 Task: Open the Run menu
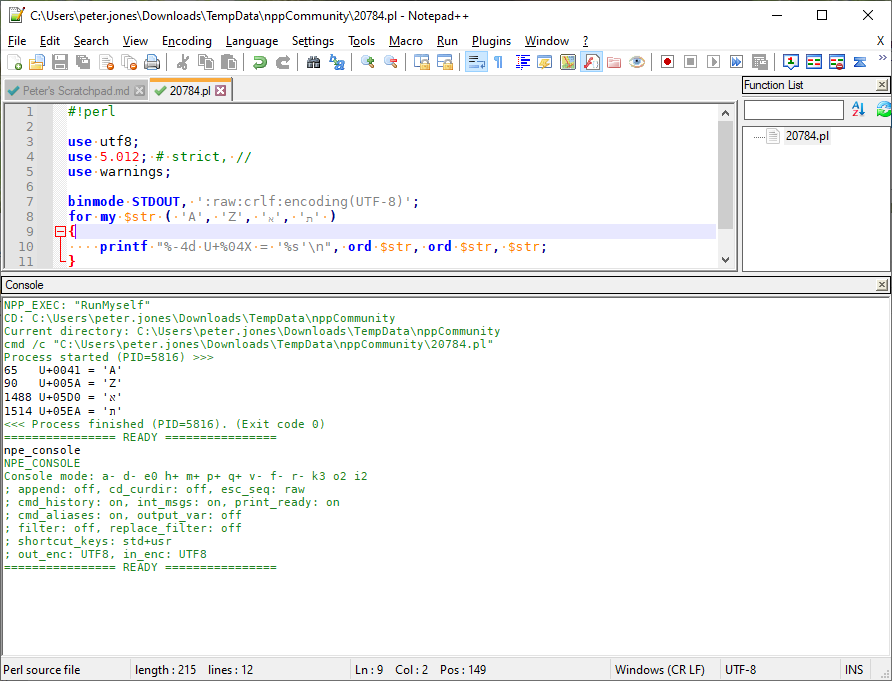tap(447, 41)
